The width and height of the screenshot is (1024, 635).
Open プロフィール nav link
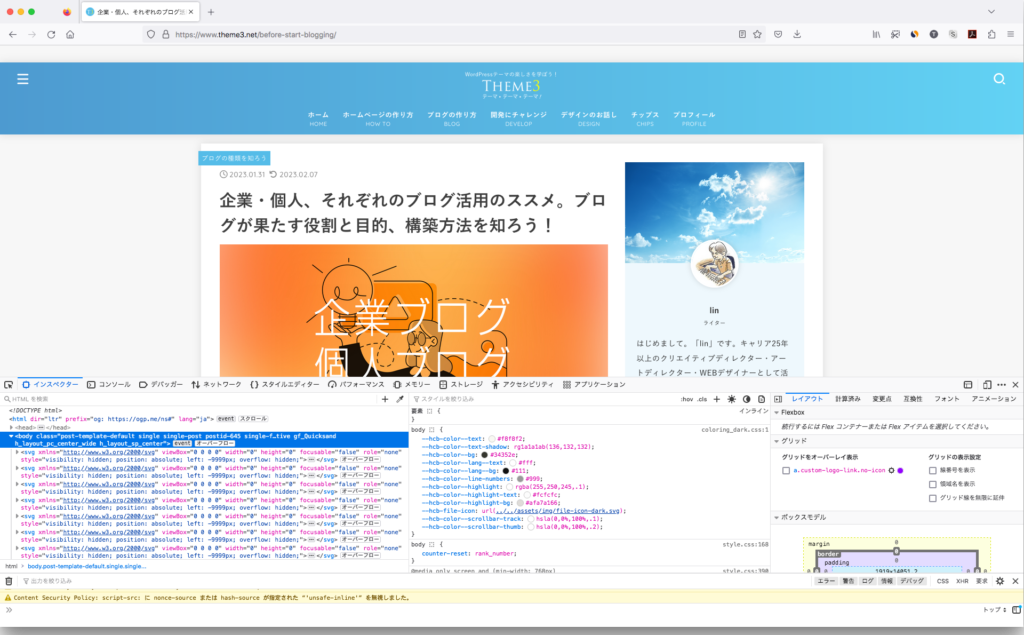(694, 118)
